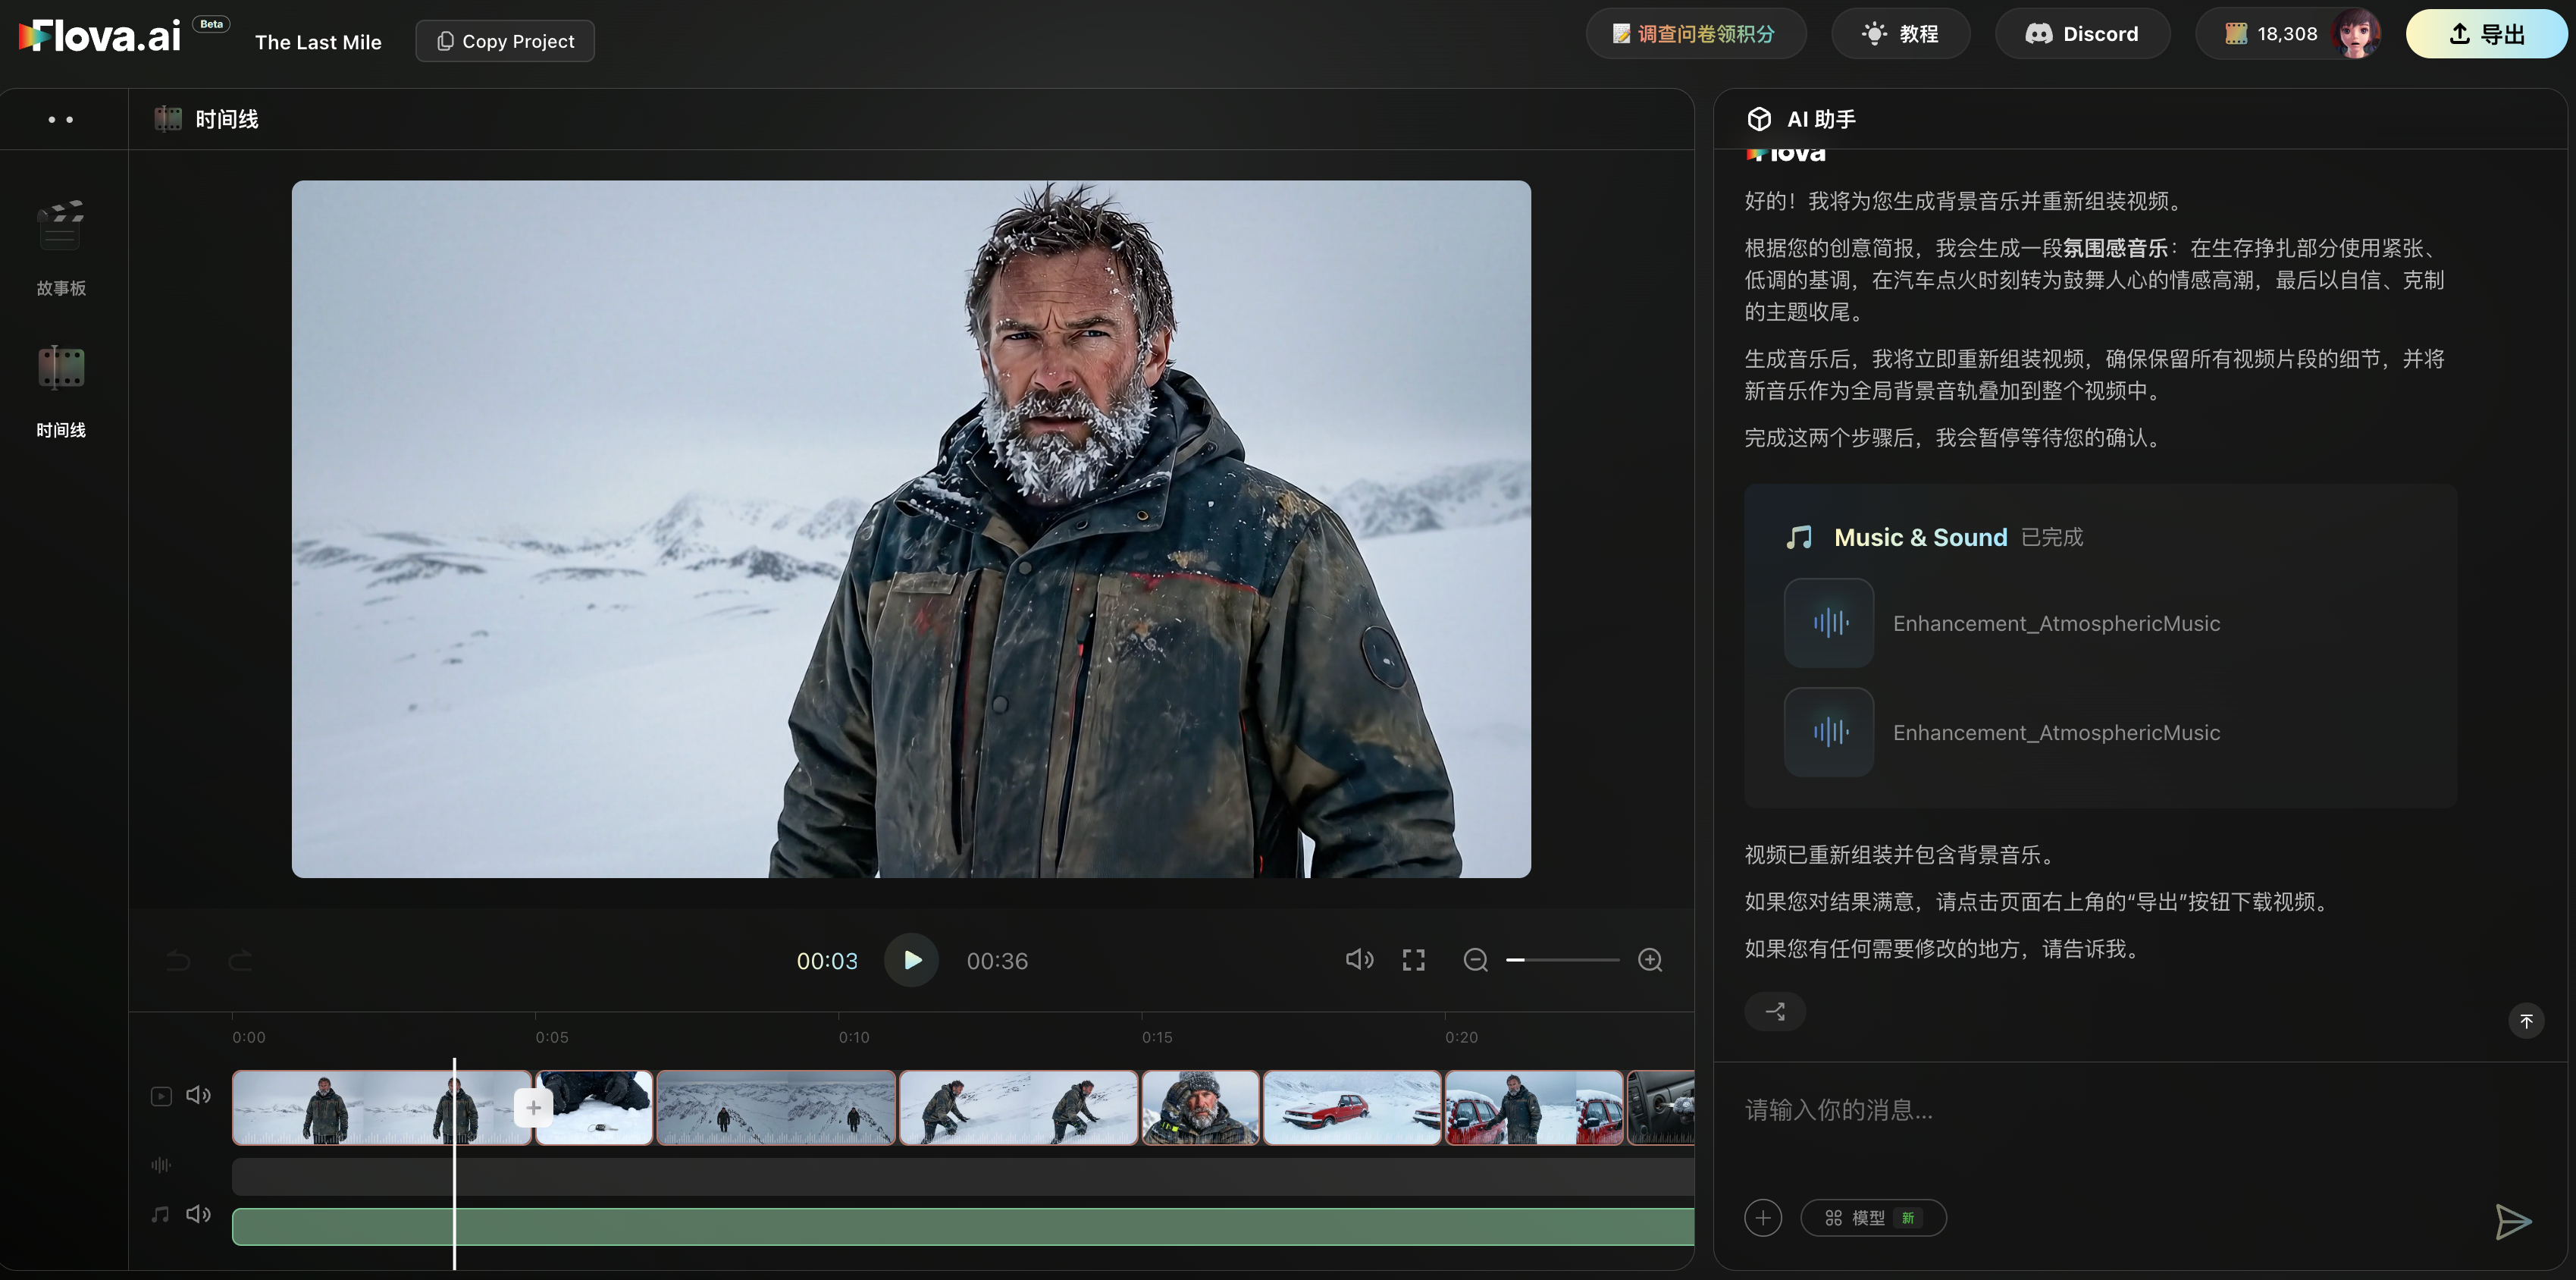Click the redo arrow icon
This screenshot has width=2576, height=1280.
point(240,961)
